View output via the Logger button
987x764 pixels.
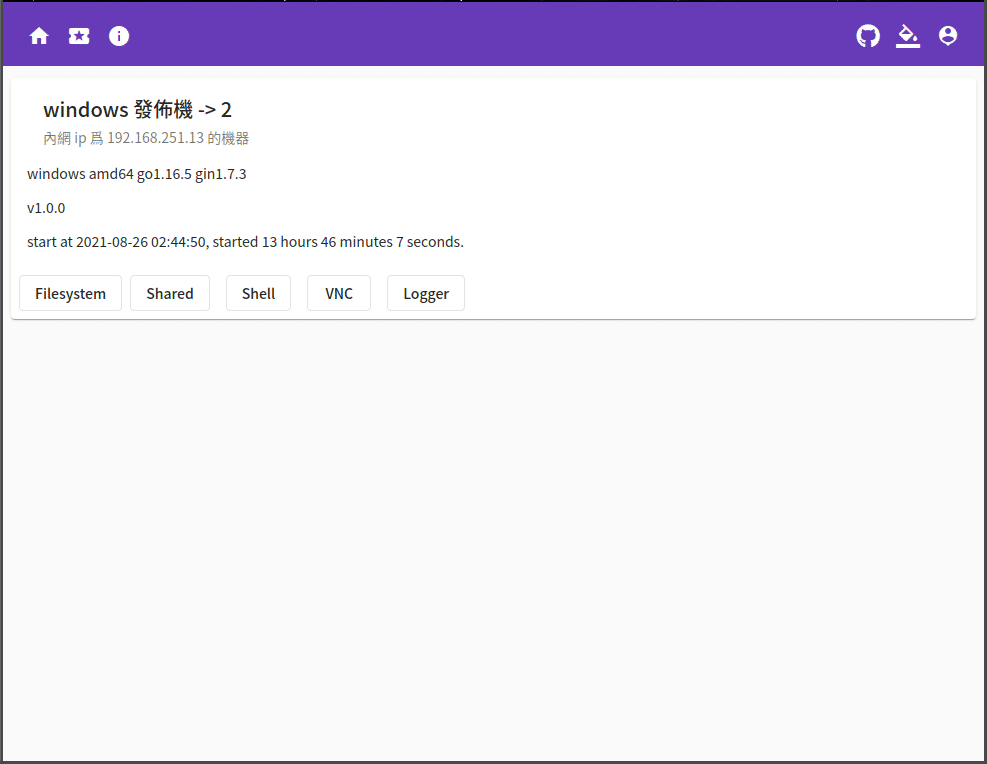click(425, 293)
